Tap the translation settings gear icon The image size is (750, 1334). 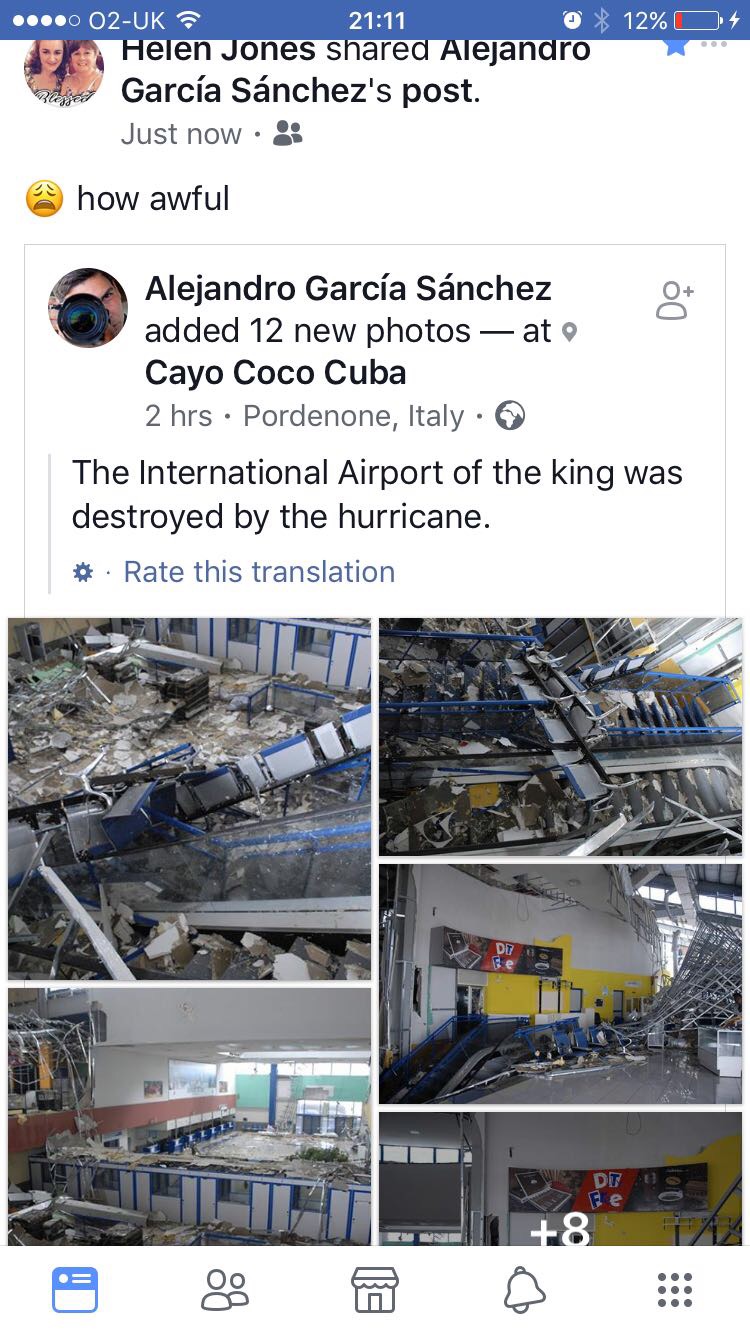point(84,572)
